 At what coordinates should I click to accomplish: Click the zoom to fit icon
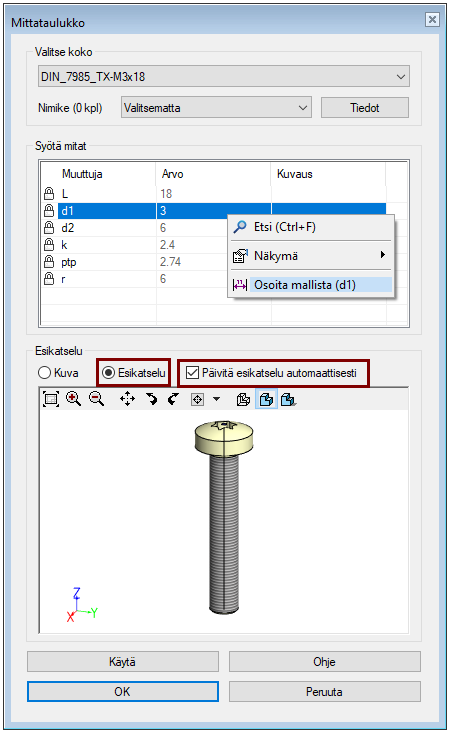[50, 399]
